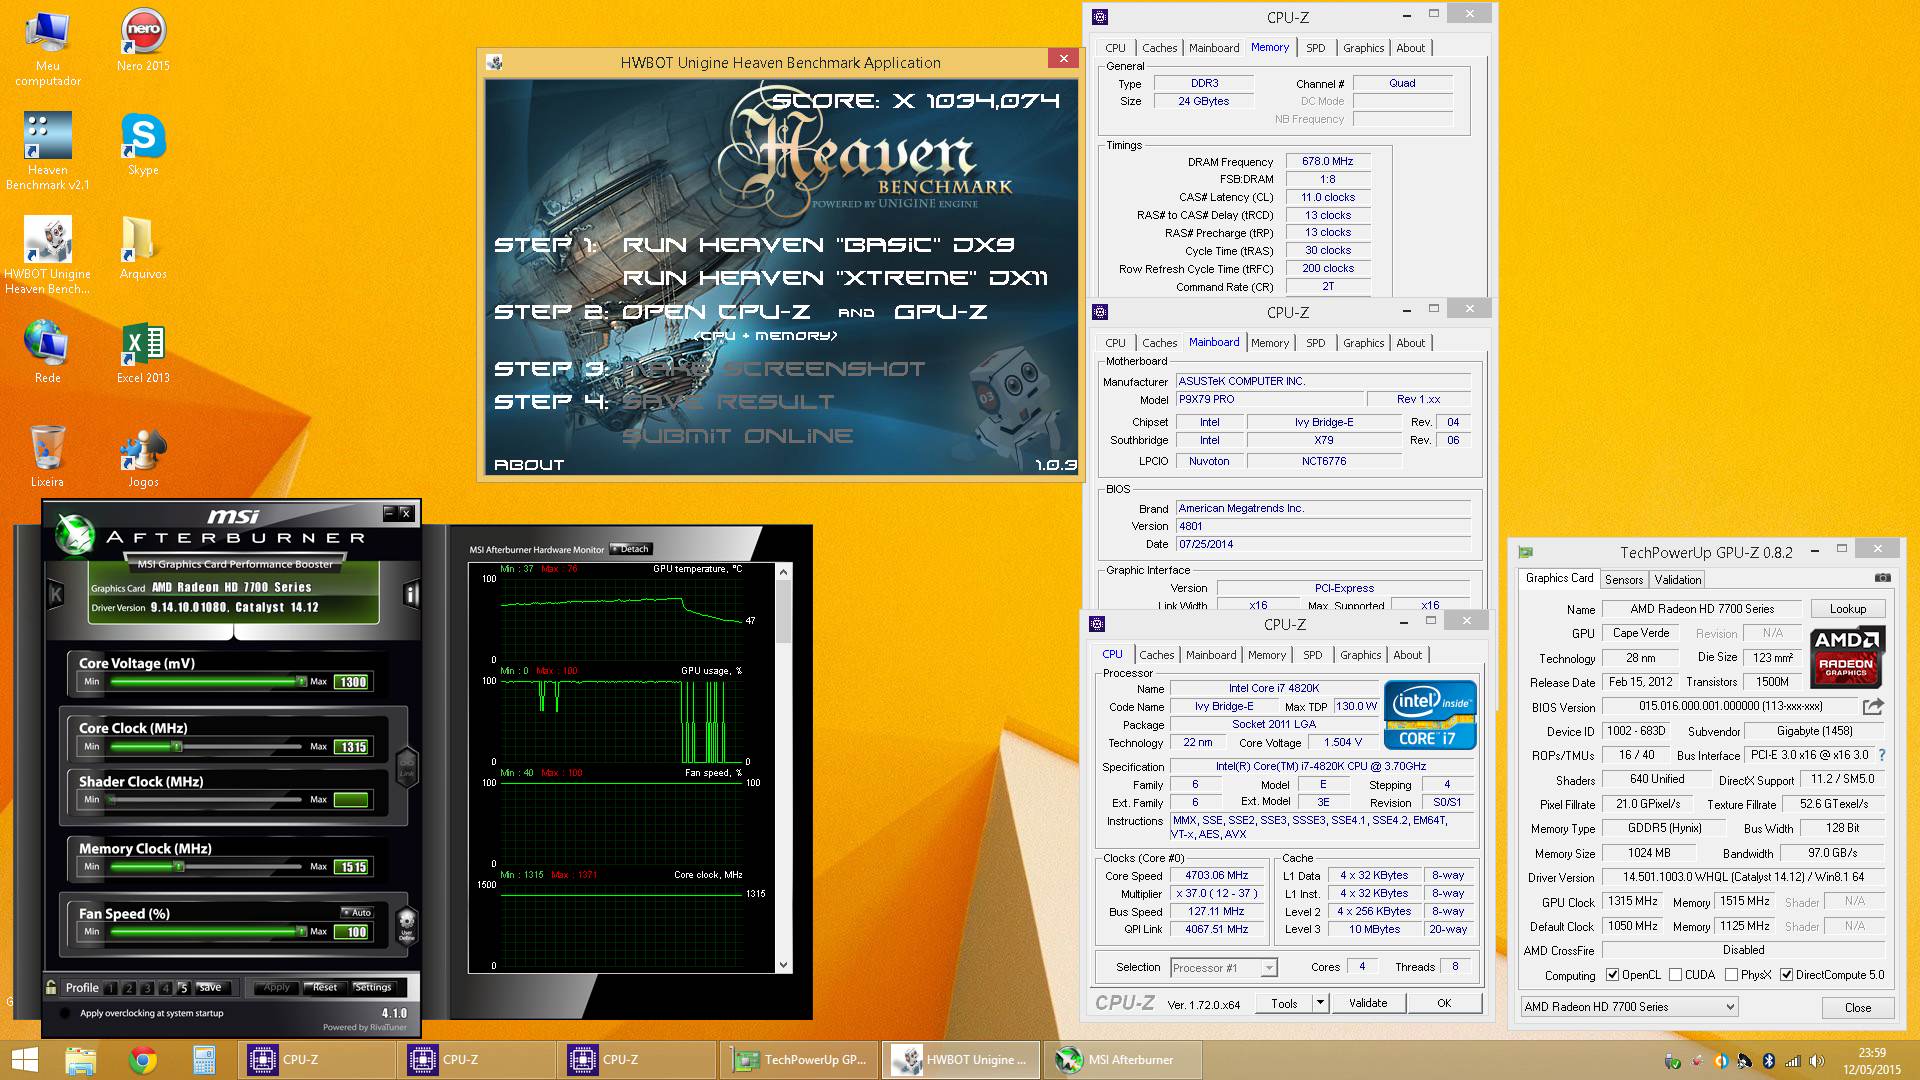Image resolution: width=1920 pixels, height=1080 pixels.
Task: Click ABOUT in HWBOT Heaven app
Action: (529, 465)
